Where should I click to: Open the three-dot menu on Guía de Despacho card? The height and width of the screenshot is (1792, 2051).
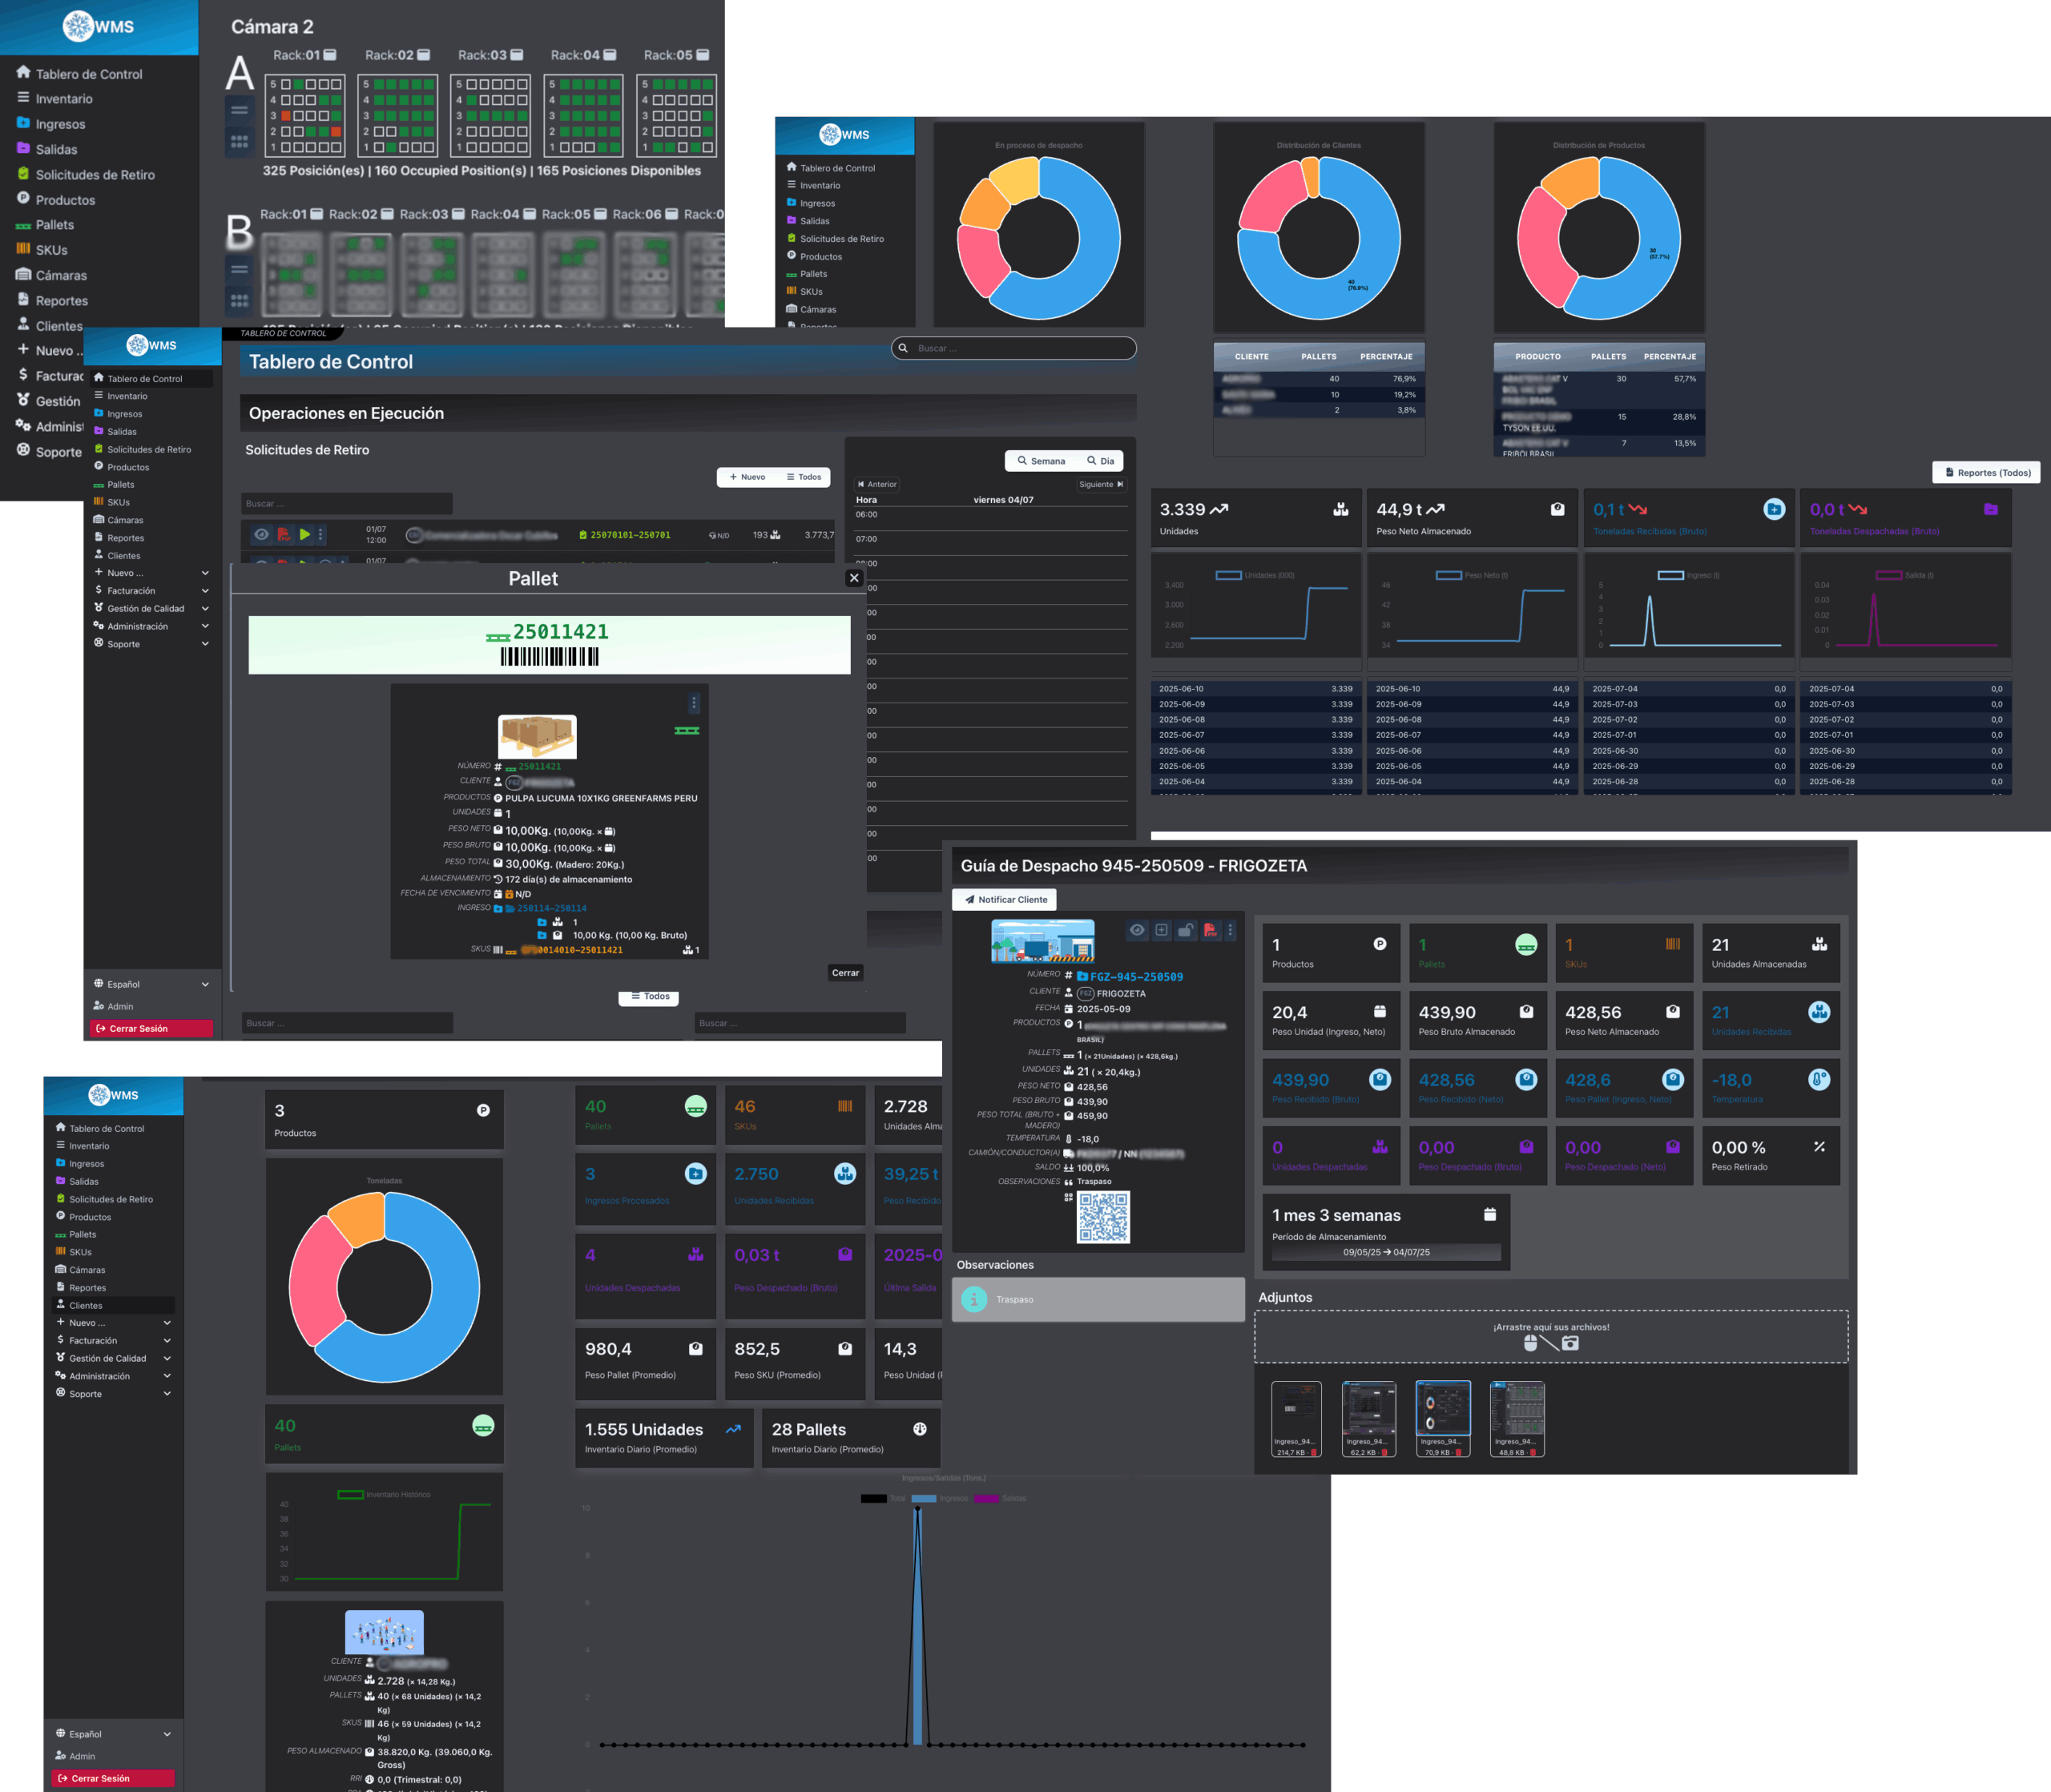(x=1231, y=930)
